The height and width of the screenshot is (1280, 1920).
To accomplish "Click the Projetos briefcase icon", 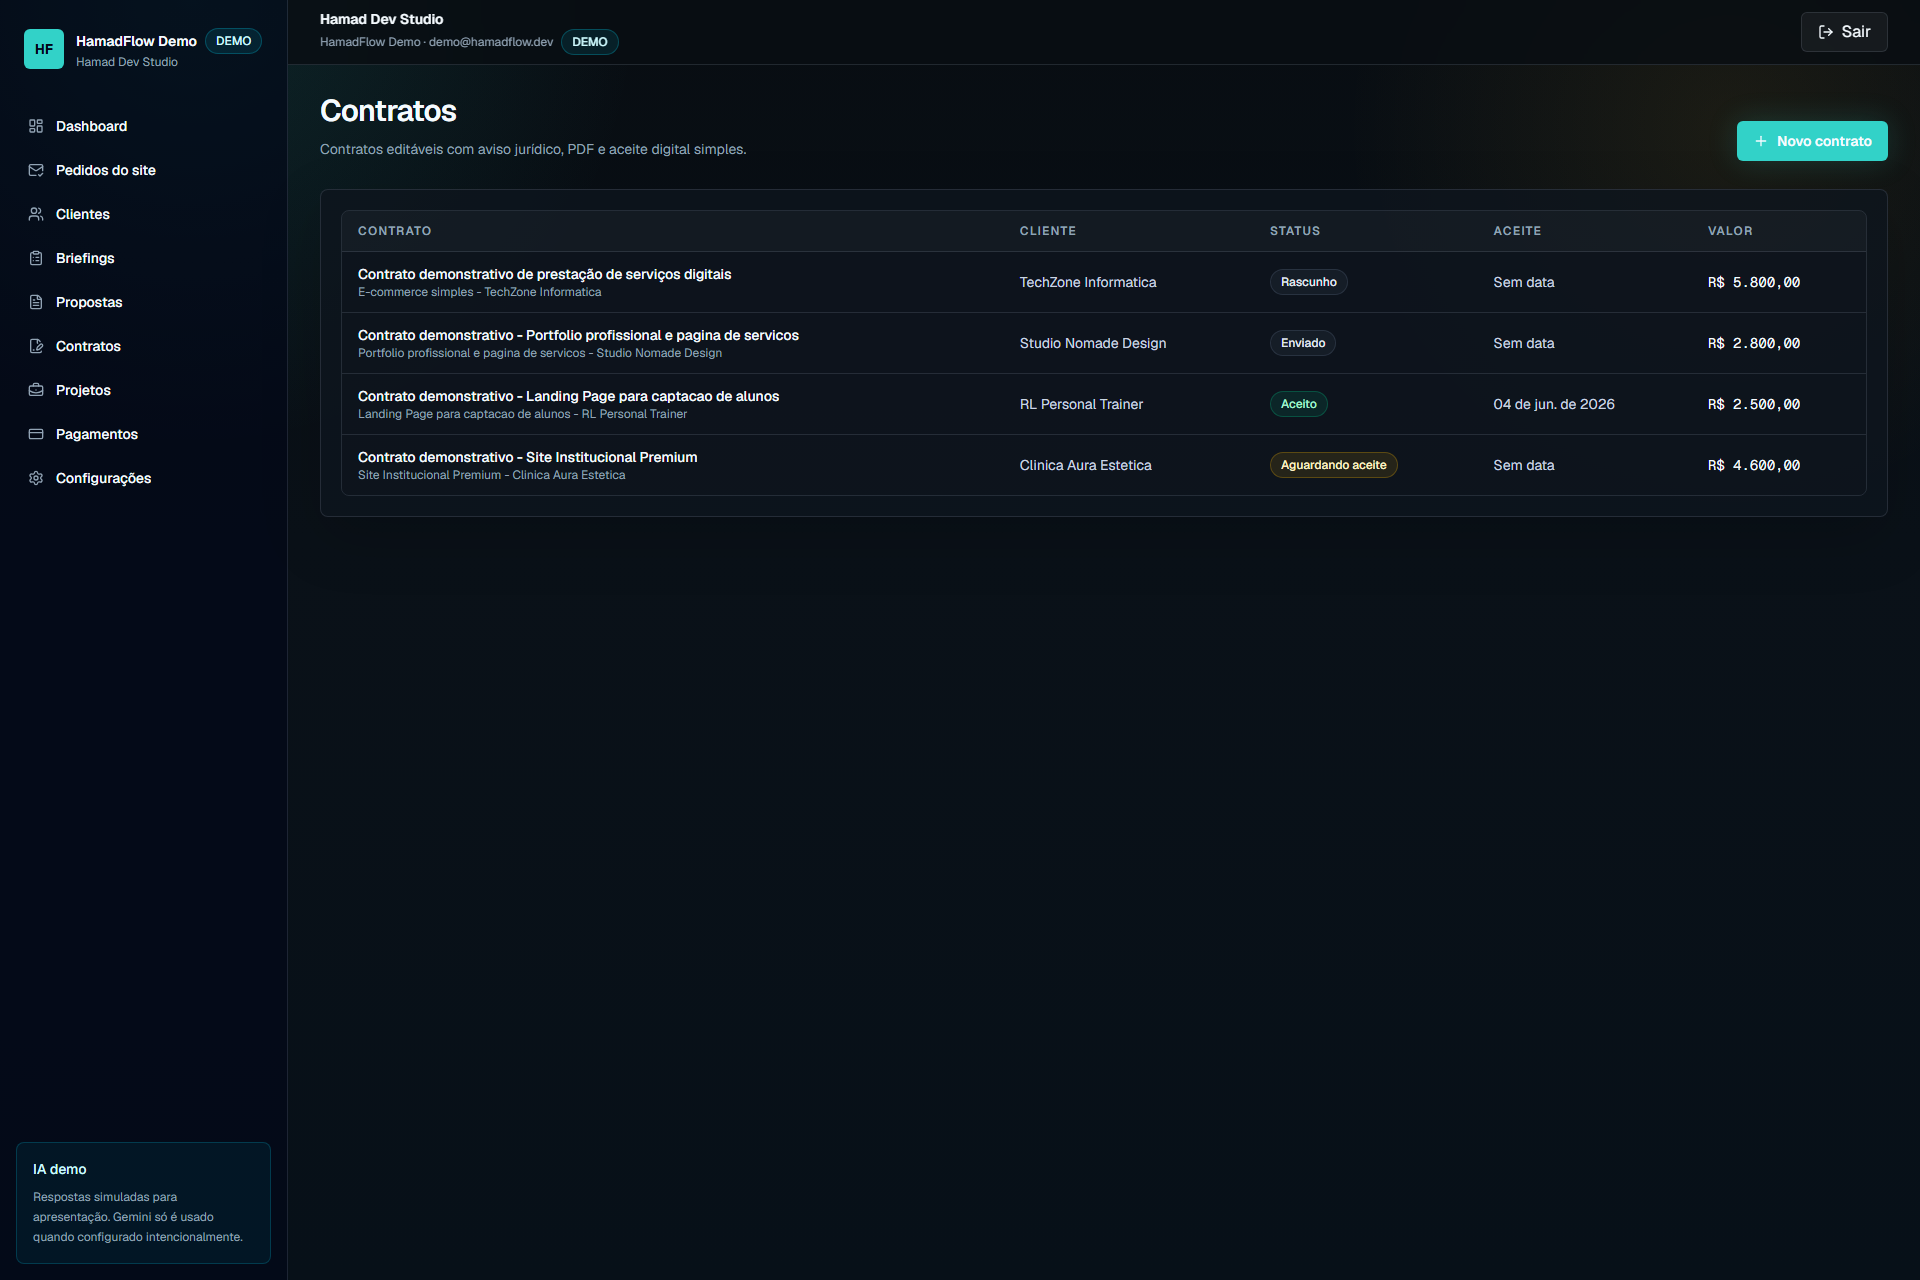I will [x=36, y=390].
